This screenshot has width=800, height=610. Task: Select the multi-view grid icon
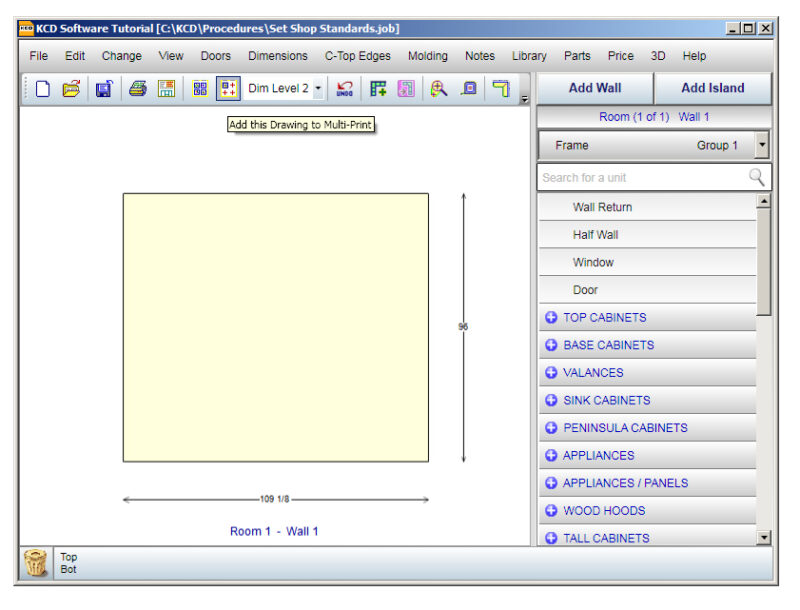[199, 89]
